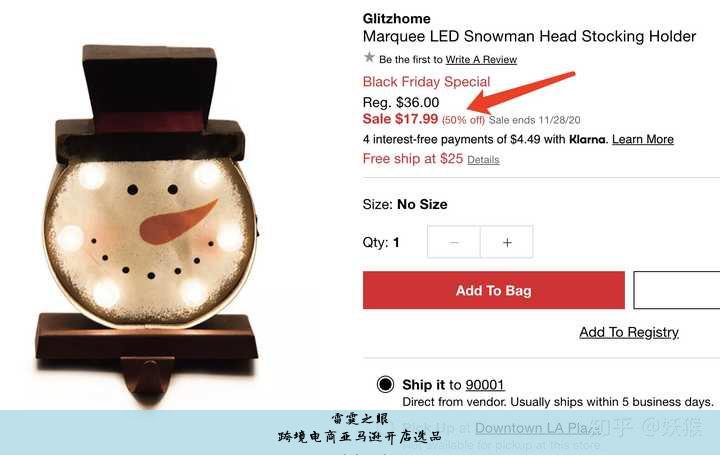Open the Add To Registry link

pos(629,332)
